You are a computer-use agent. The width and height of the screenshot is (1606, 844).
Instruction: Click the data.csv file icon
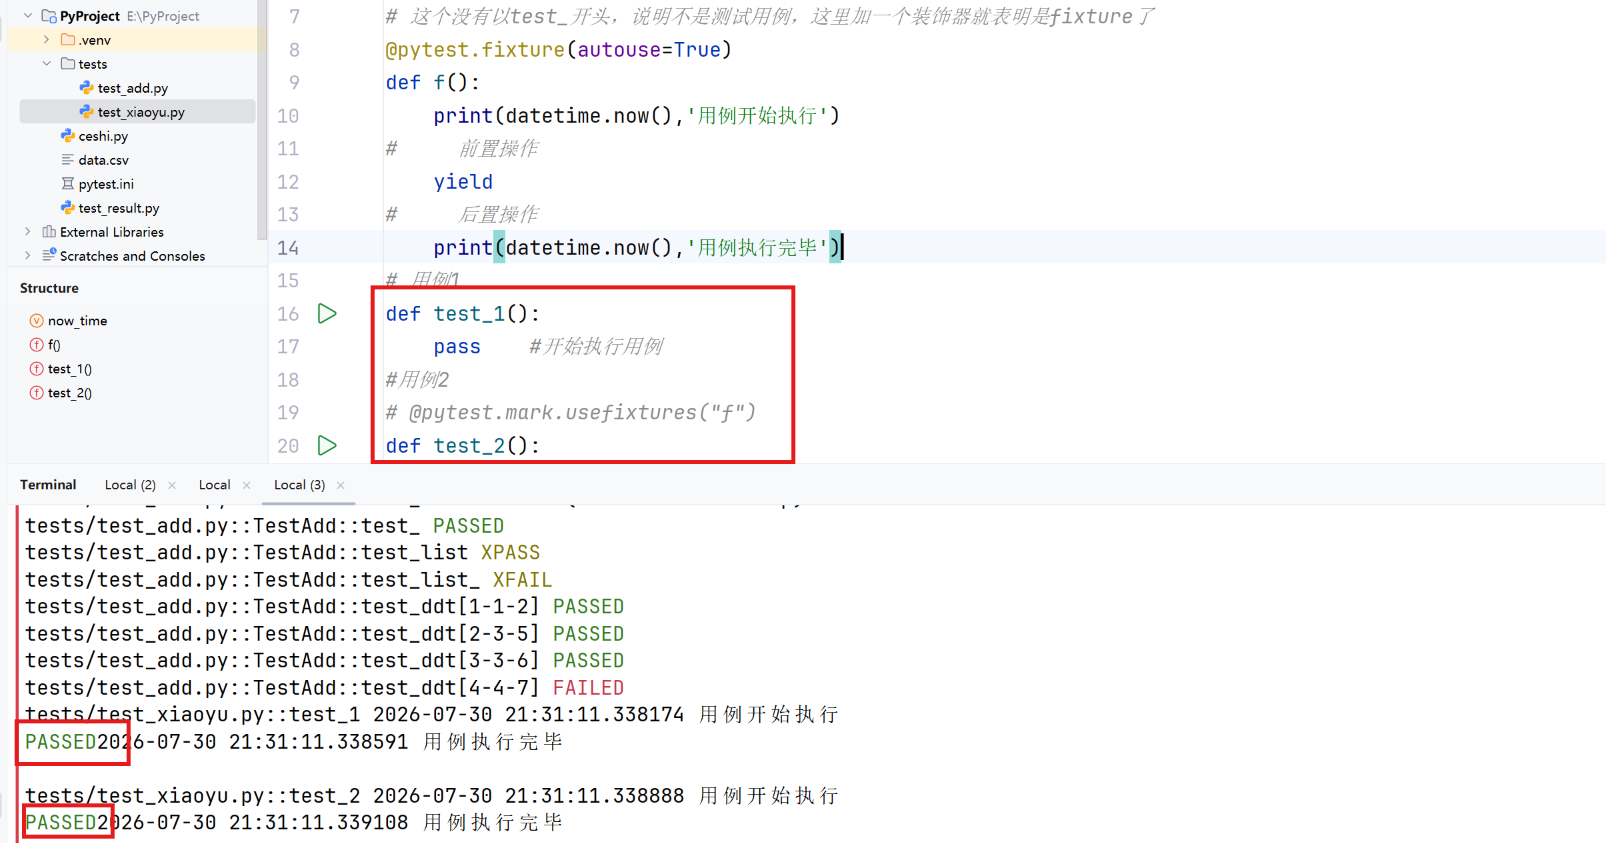[x=68, y=160]
